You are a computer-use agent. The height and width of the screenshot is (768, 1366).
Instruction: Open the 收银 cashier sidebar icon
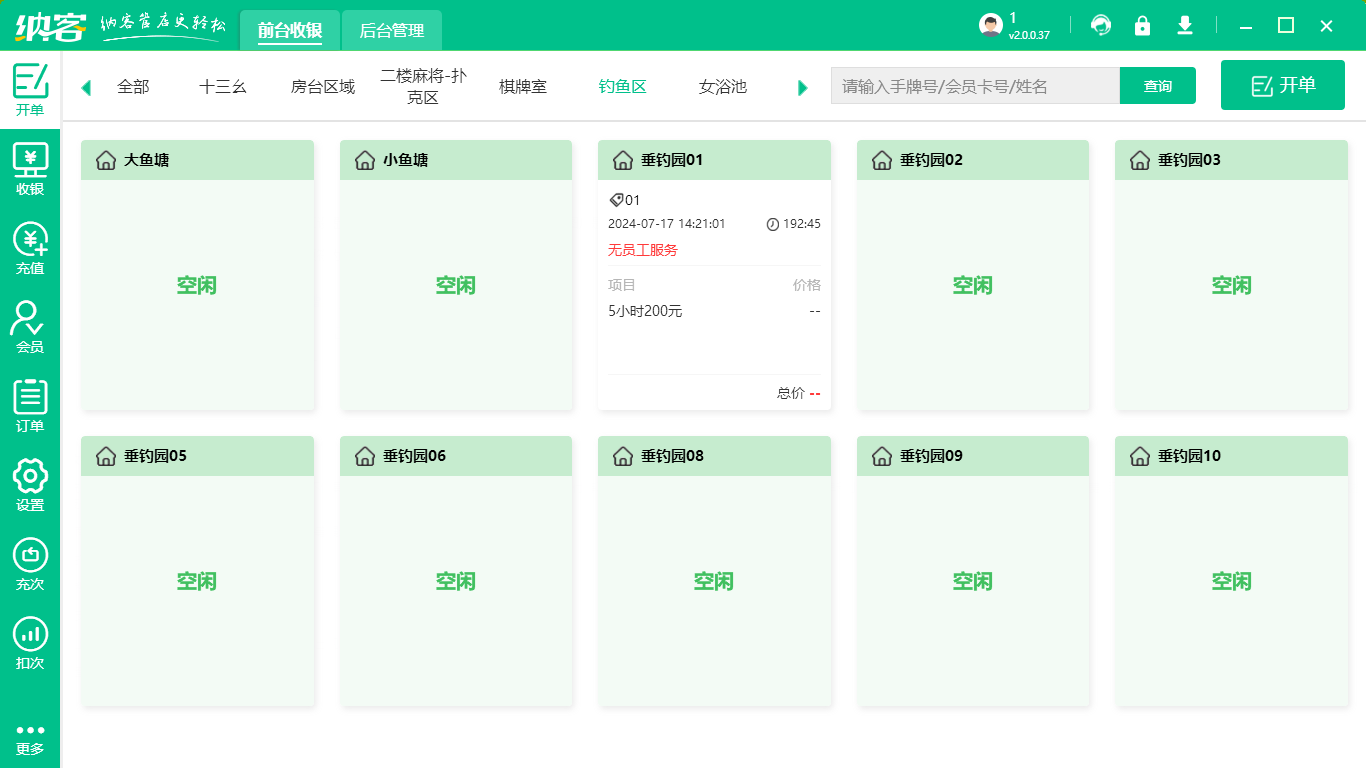tap(30, 168)
